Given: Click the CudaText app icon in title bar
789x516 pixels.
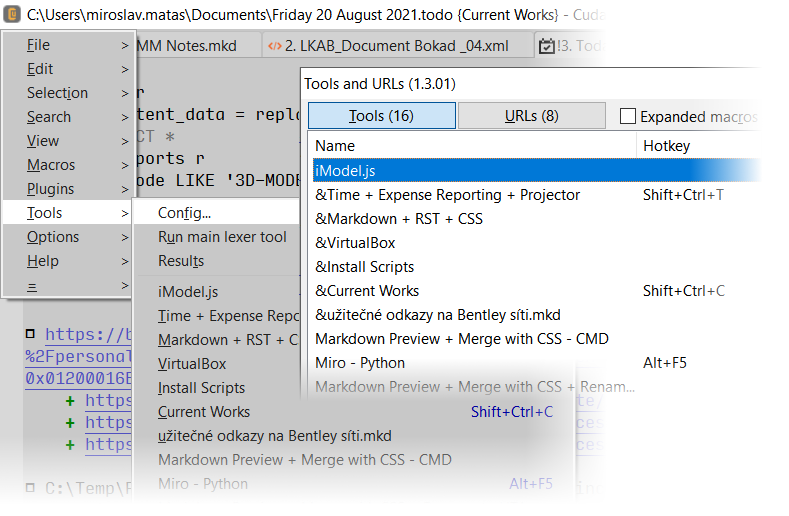Looking at the screenshot, I should click(x=13, y=14).
